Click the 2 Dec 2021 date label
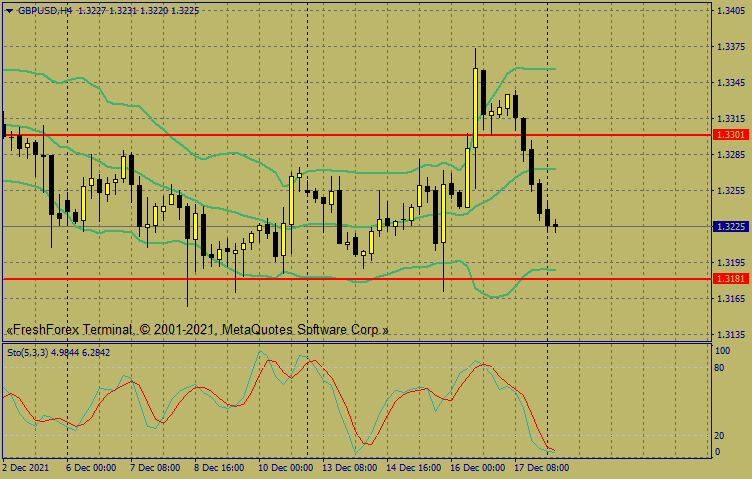 pyautogui.click(x=27, y=467)
